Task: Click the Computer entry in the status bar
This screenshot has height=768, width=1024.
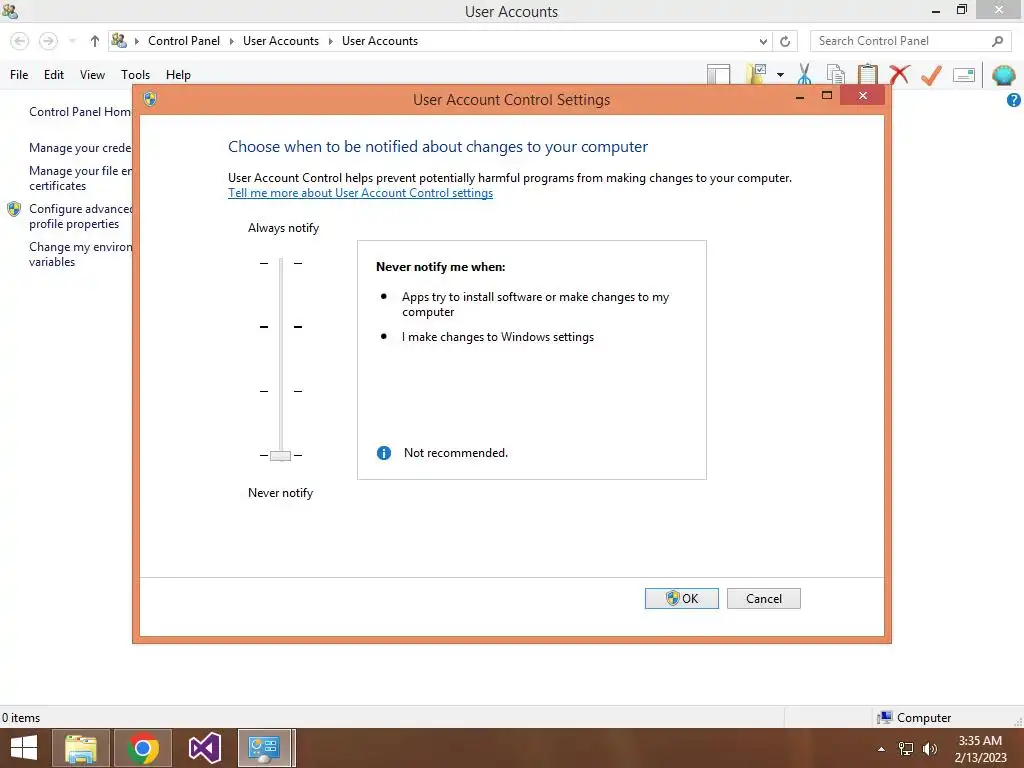Action: (914, 718)
